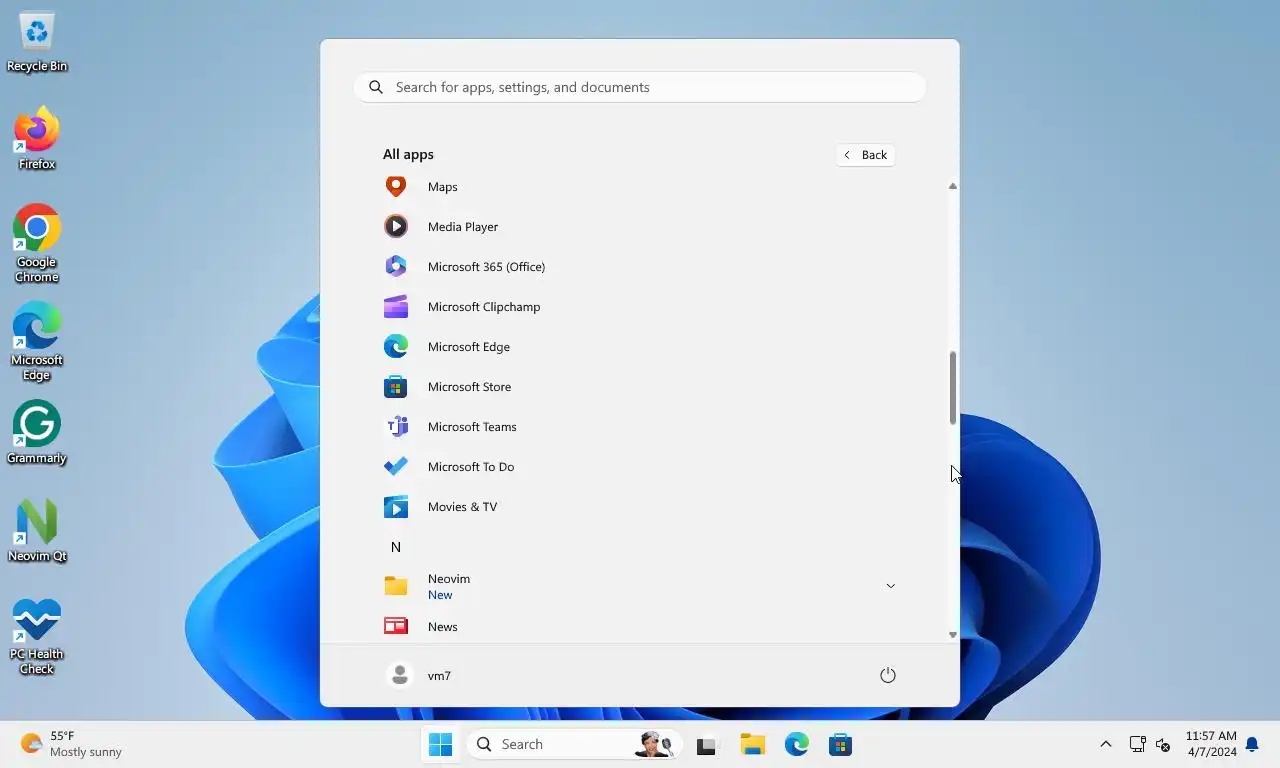
Task: Click the muted volume tray icon
Action: click(1163, 744)
